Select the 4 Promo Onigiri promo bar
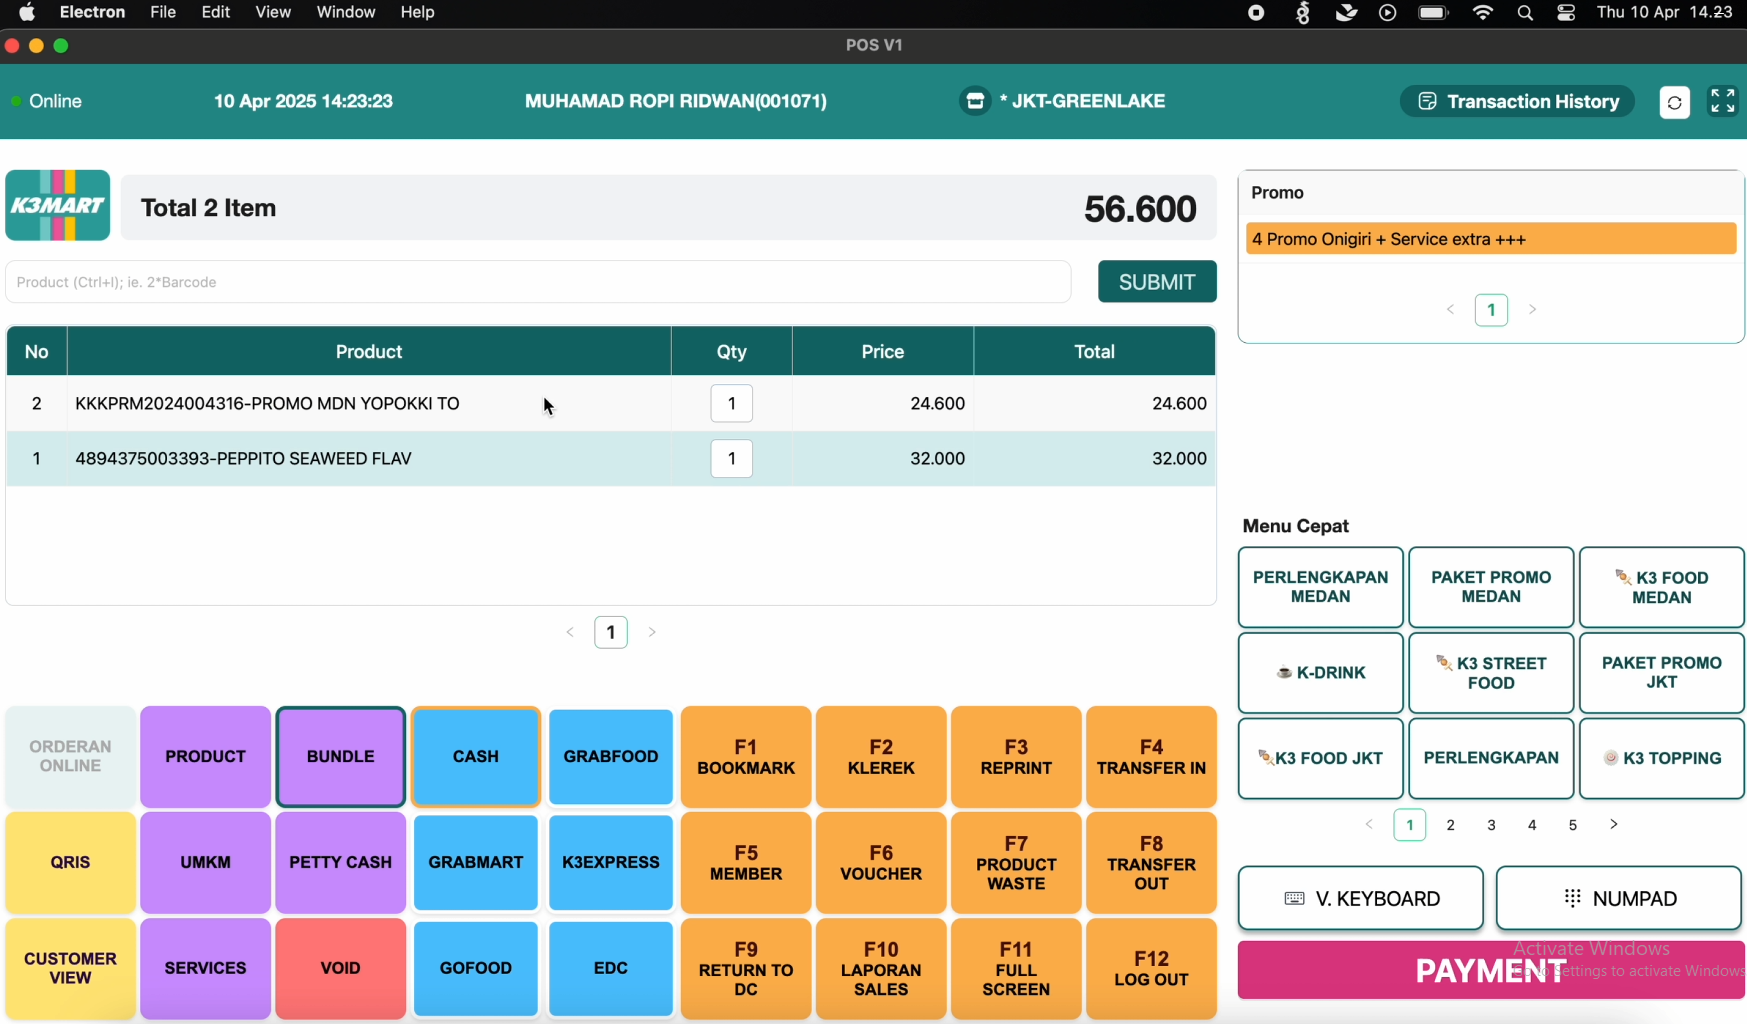Viewport: 1747px width, 1024px height. 1490,239
